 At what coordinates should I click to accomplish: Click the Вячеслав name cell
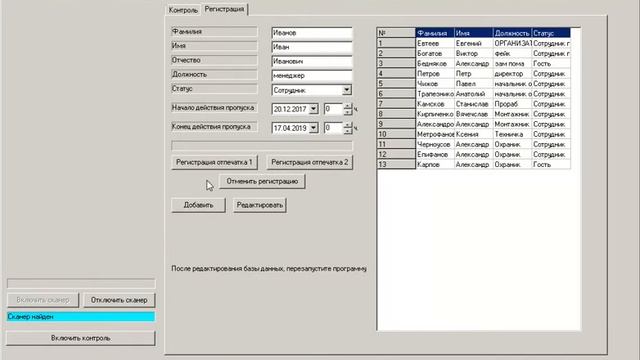[473, 114]
